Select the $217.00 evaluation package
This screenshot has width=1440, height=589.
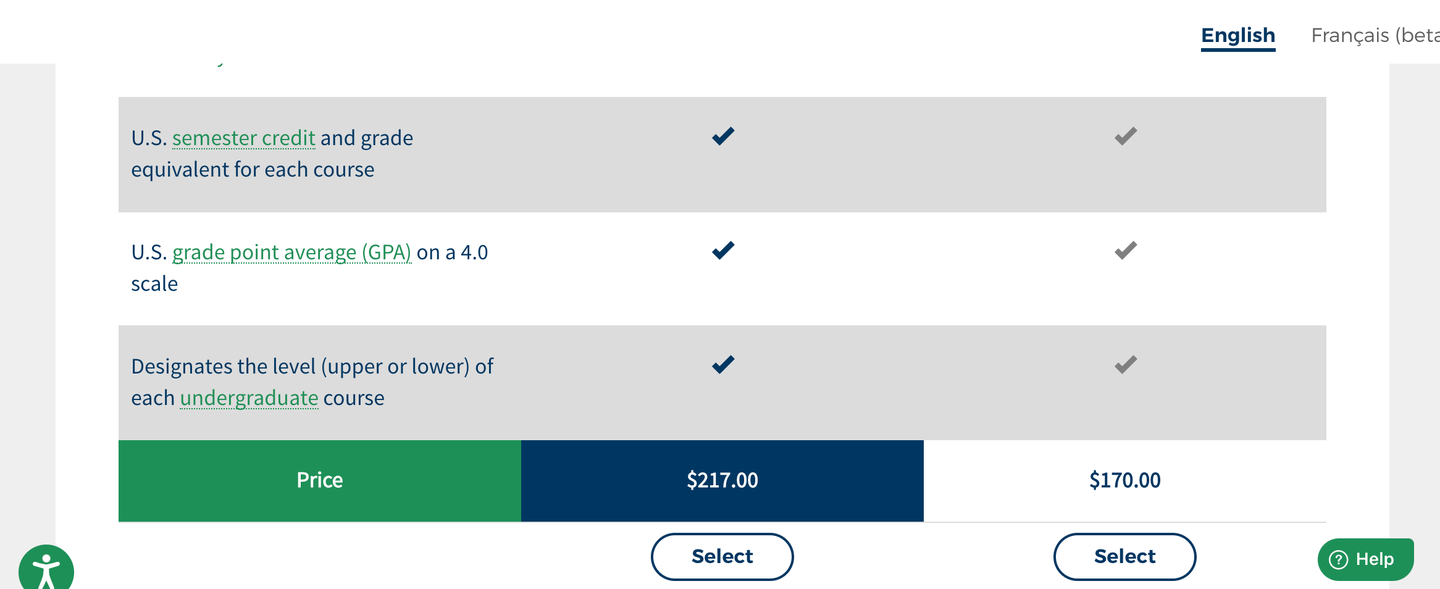pos(722,557)
